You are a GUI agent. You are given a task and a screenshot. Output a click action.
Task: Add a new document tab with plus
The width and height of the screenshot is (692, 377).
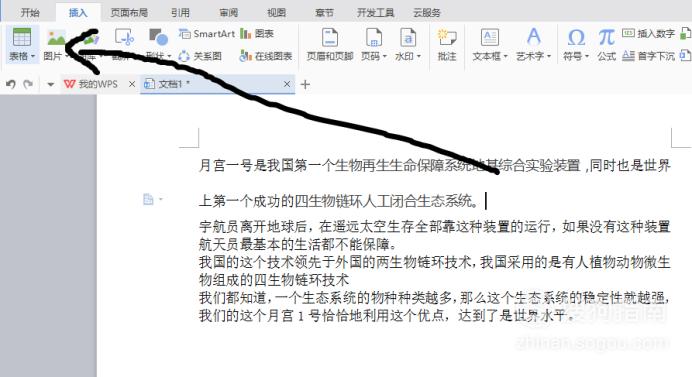tap(305, 84)
